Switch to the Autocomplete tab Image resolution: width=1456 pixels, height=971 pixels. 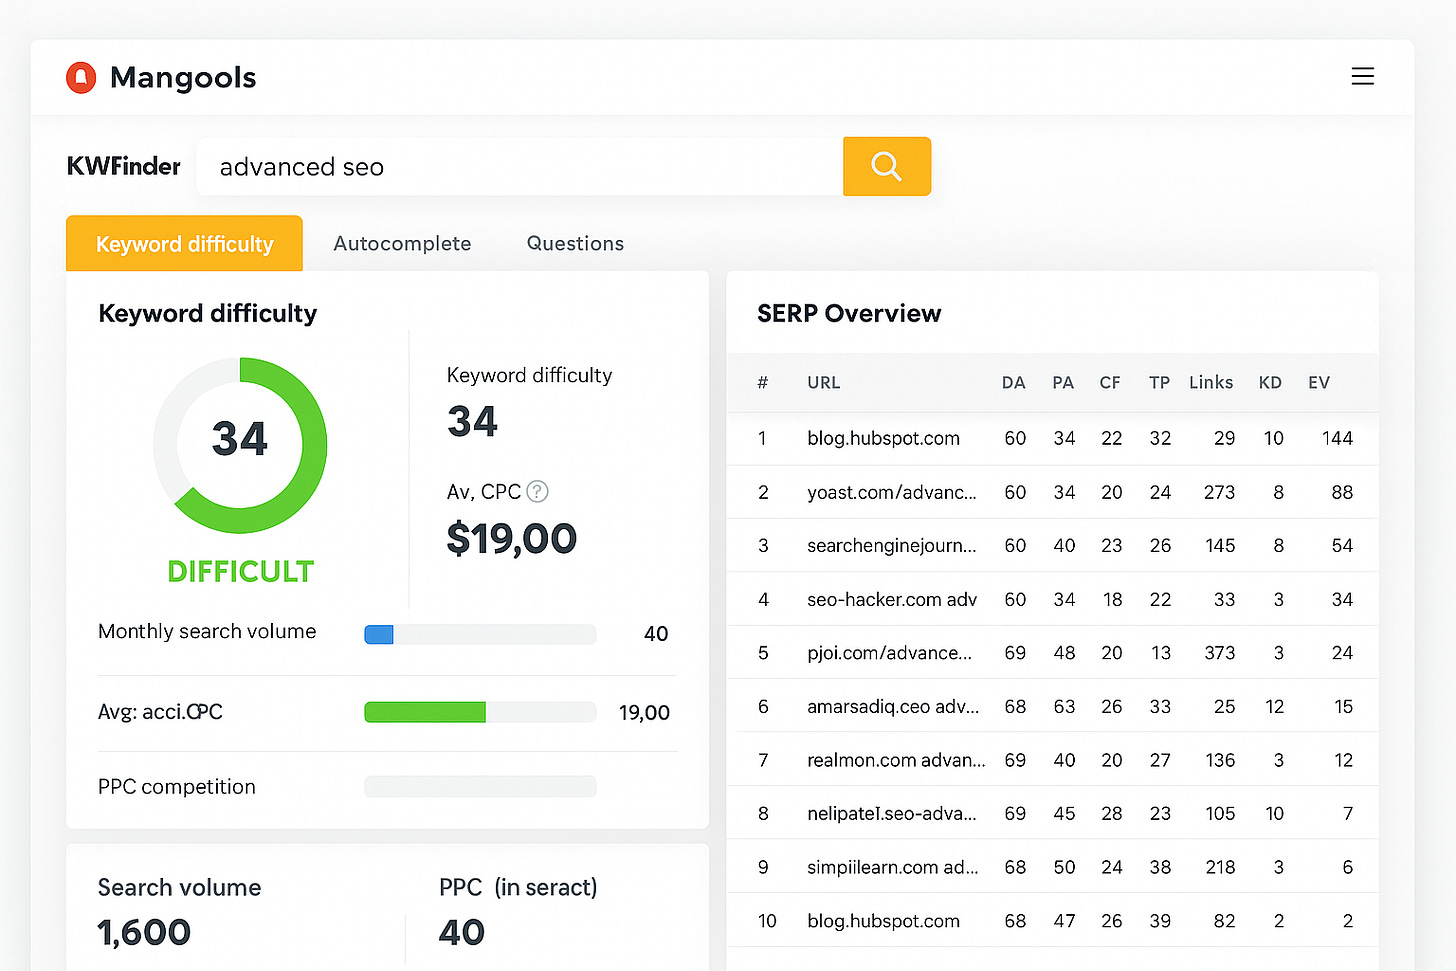point(402,243)
